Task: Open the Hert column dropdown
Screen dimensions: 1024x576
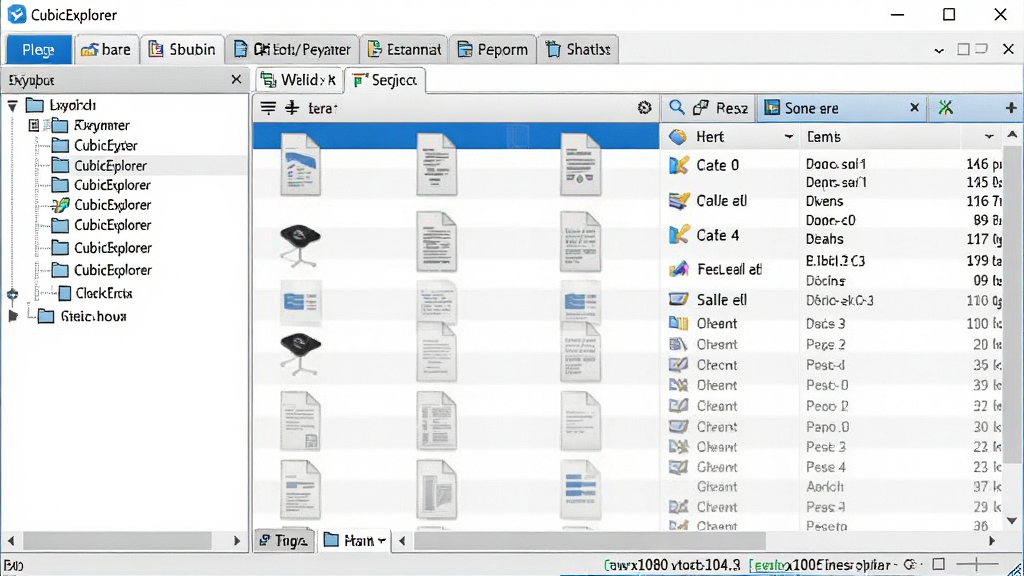Action: click(789, 136)
